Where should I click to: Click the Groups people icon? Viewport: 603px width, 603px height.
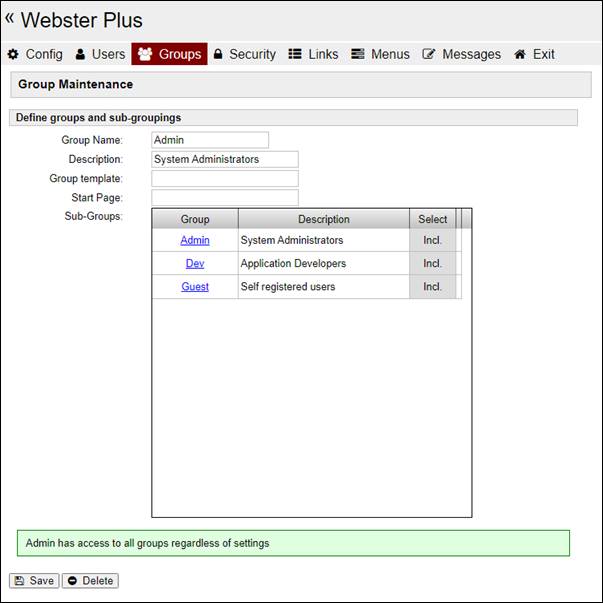tap(145, 54)
